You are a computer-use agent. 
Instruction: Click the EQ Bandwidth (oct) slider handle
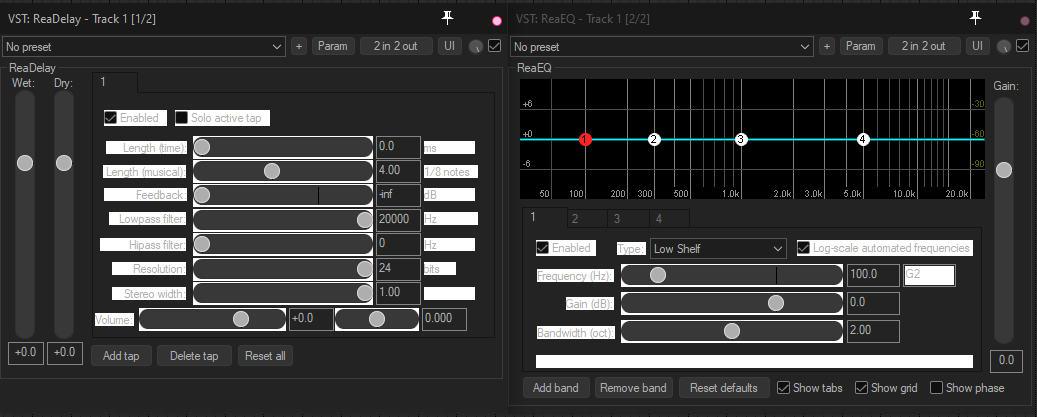(x=731, y=330)
